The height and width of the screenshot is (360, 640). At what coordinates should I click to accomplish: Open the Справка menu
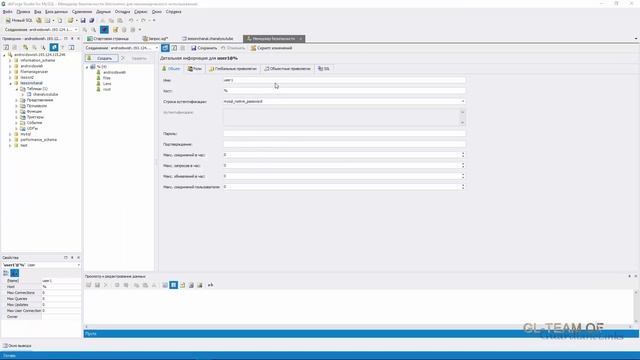point(173,12)
